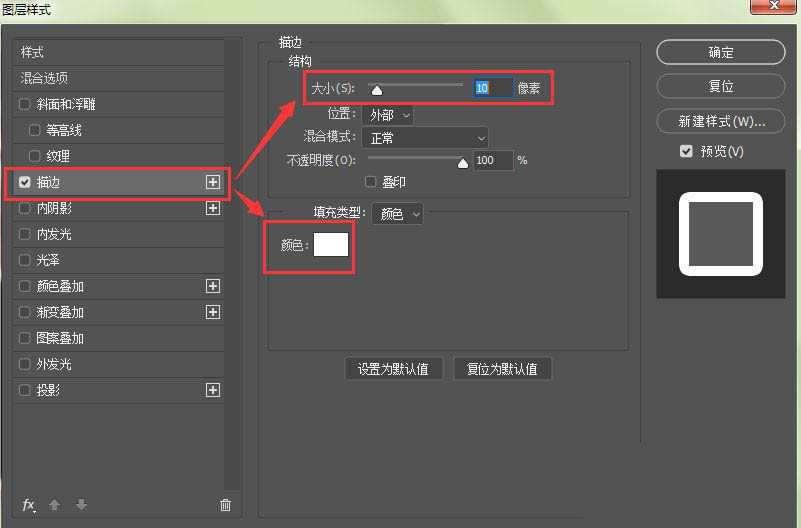Open the 外发光 settings row

(x=119, y=364)
